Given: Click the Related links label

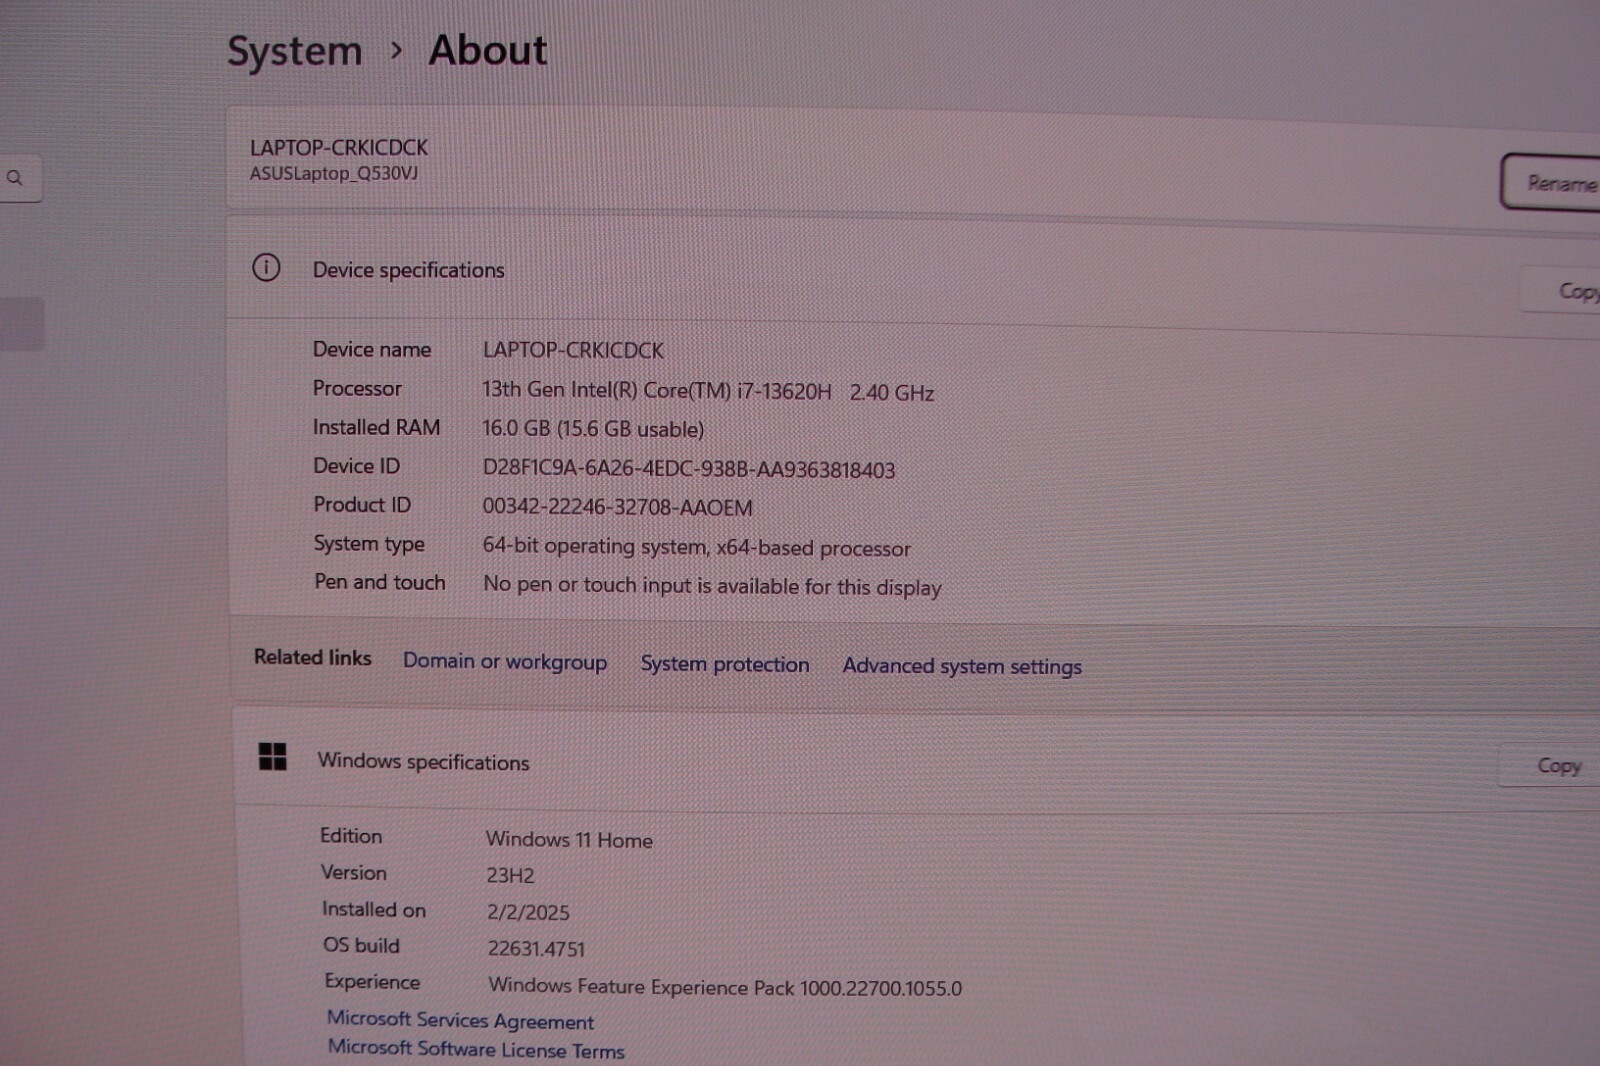Looking at the screenshot, I should [x=313, y=657].
